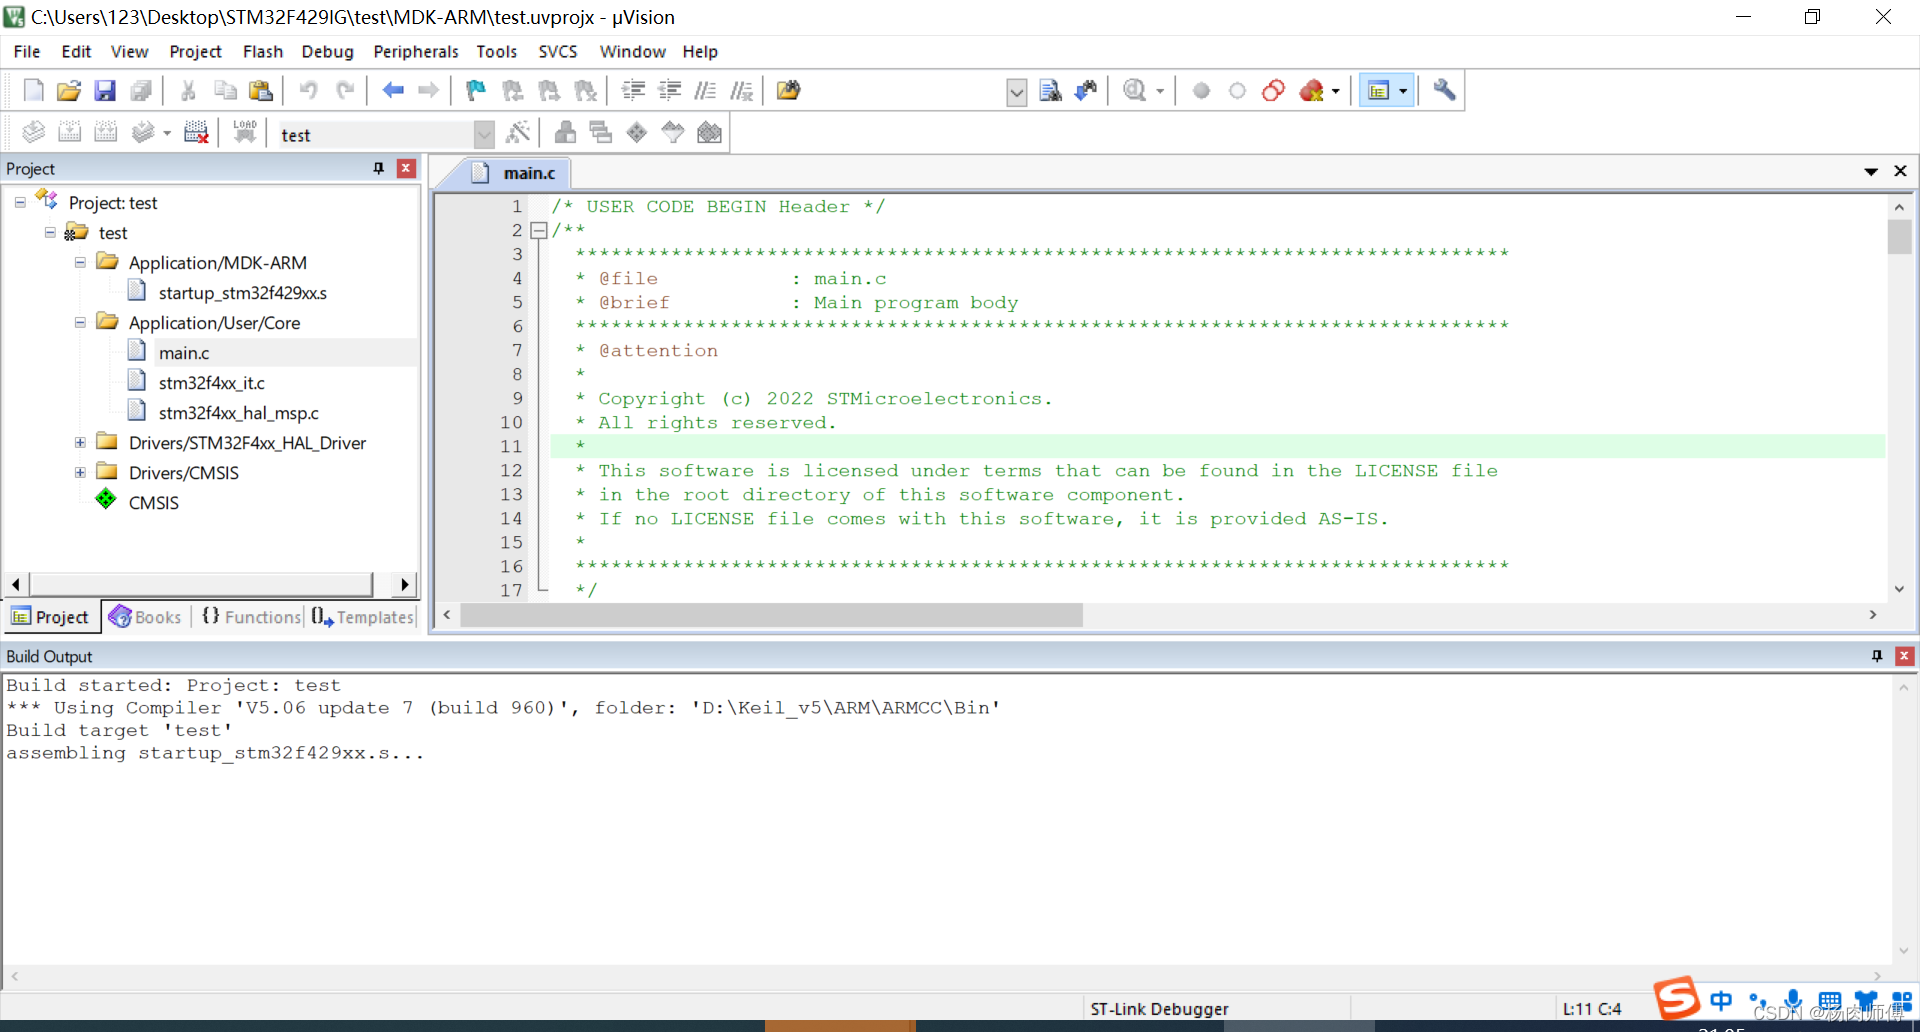The width and height of the screenshot is (1920, 1032).
Task: Stop build with red X icon
Action: click(x=197, y=132)
